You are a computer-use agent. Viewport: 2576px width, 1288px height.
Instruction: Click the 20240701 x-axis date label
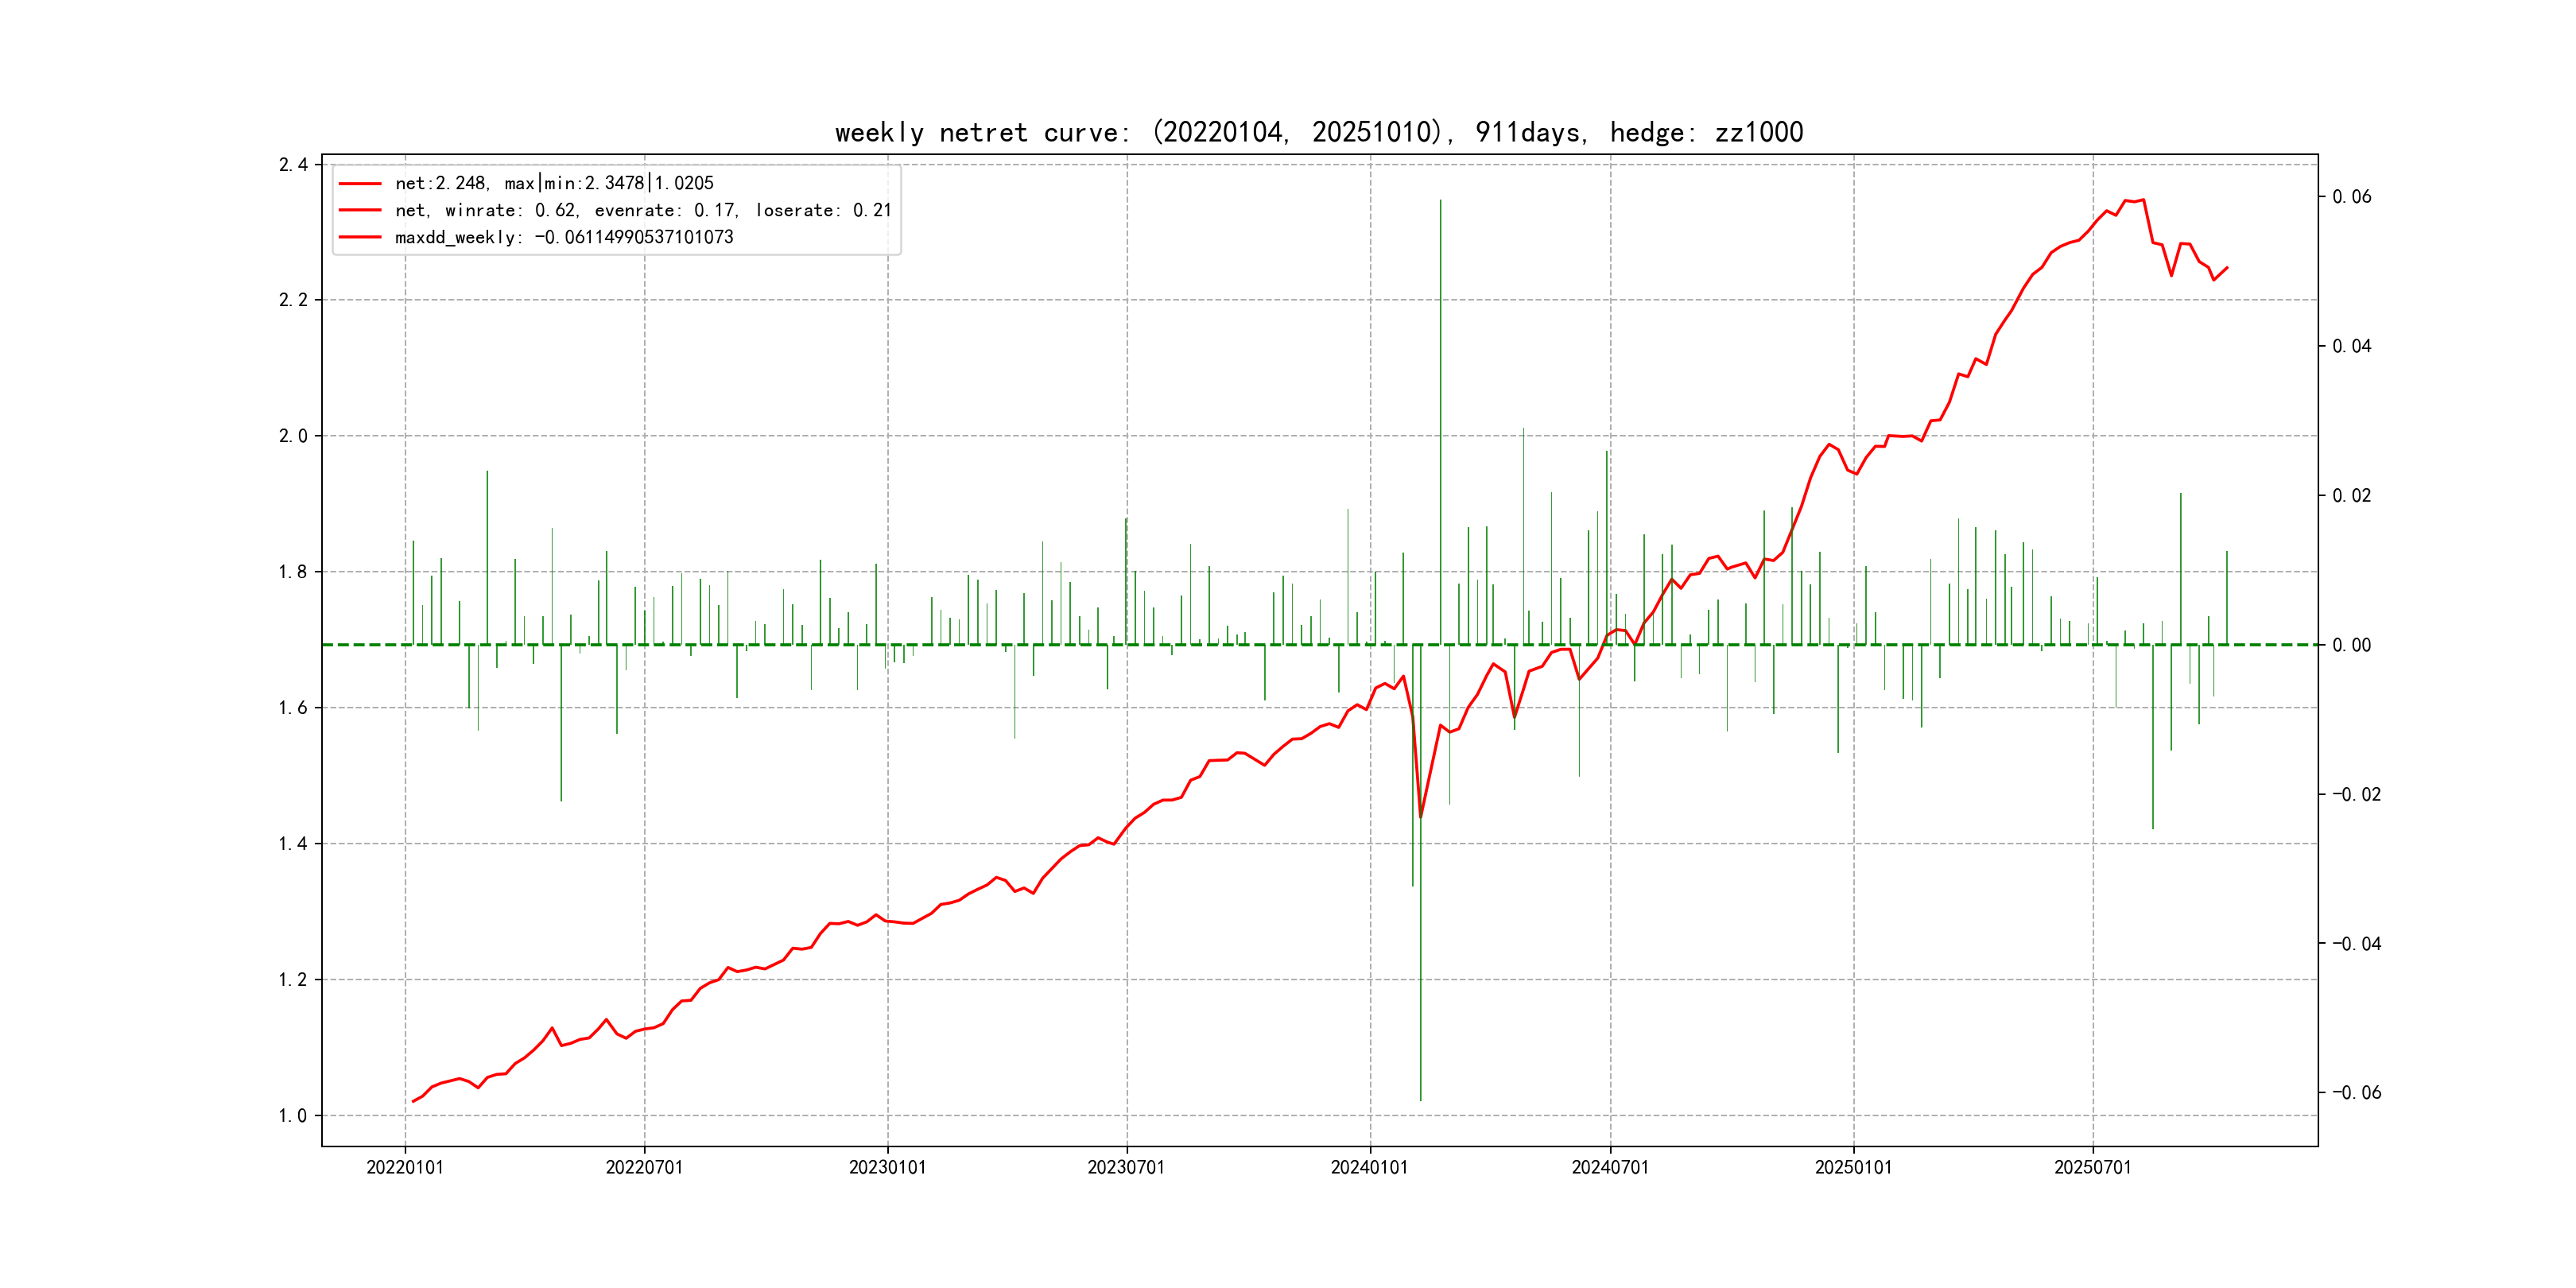[x=1610, y=1168]
